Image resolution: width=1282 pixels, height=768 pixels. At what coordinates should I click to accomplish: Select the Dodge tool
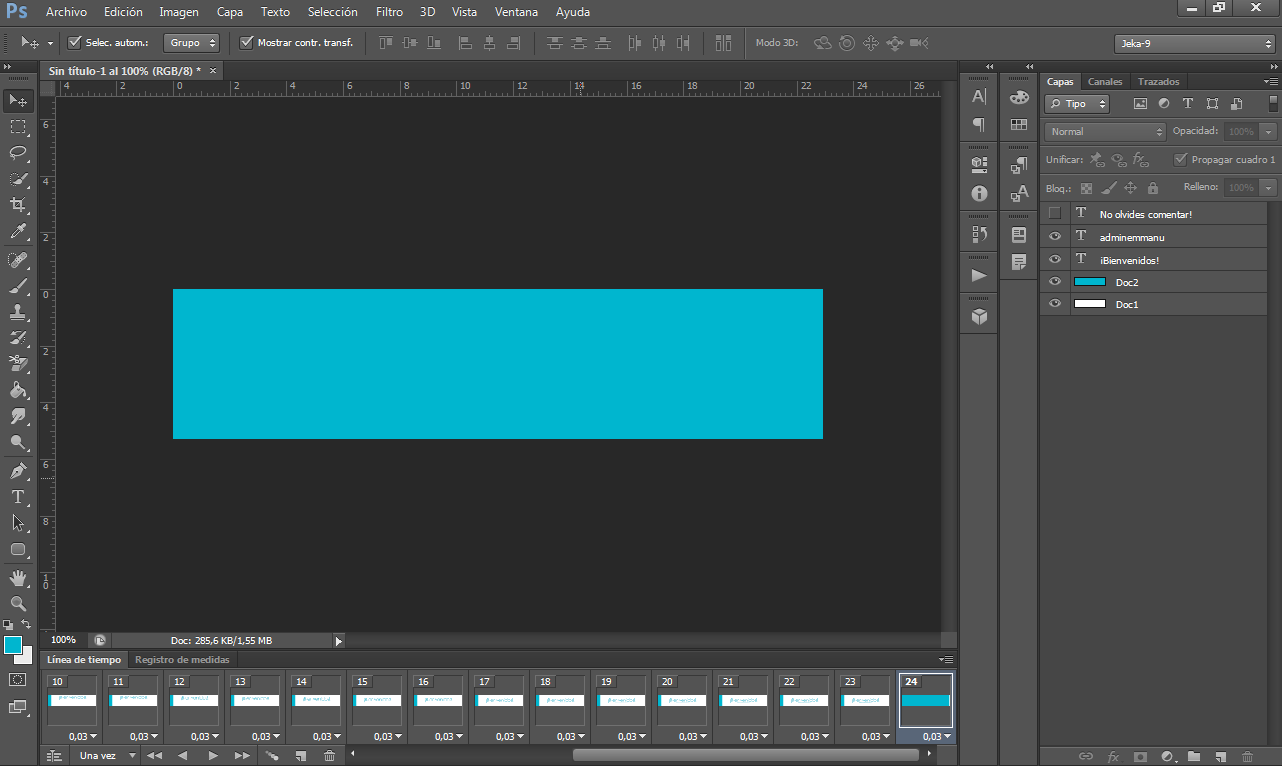(x=18, y=442)
